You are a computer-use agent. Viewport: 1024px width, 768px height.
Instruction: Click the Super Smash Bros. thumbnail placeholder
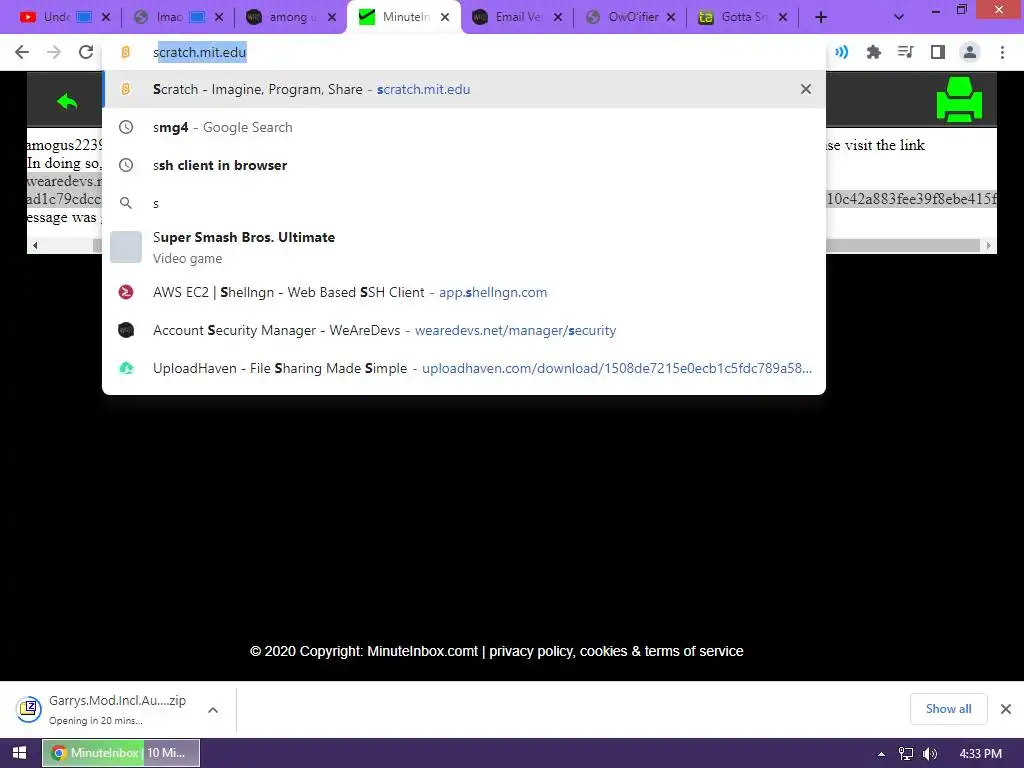click(x=125, y=247)
